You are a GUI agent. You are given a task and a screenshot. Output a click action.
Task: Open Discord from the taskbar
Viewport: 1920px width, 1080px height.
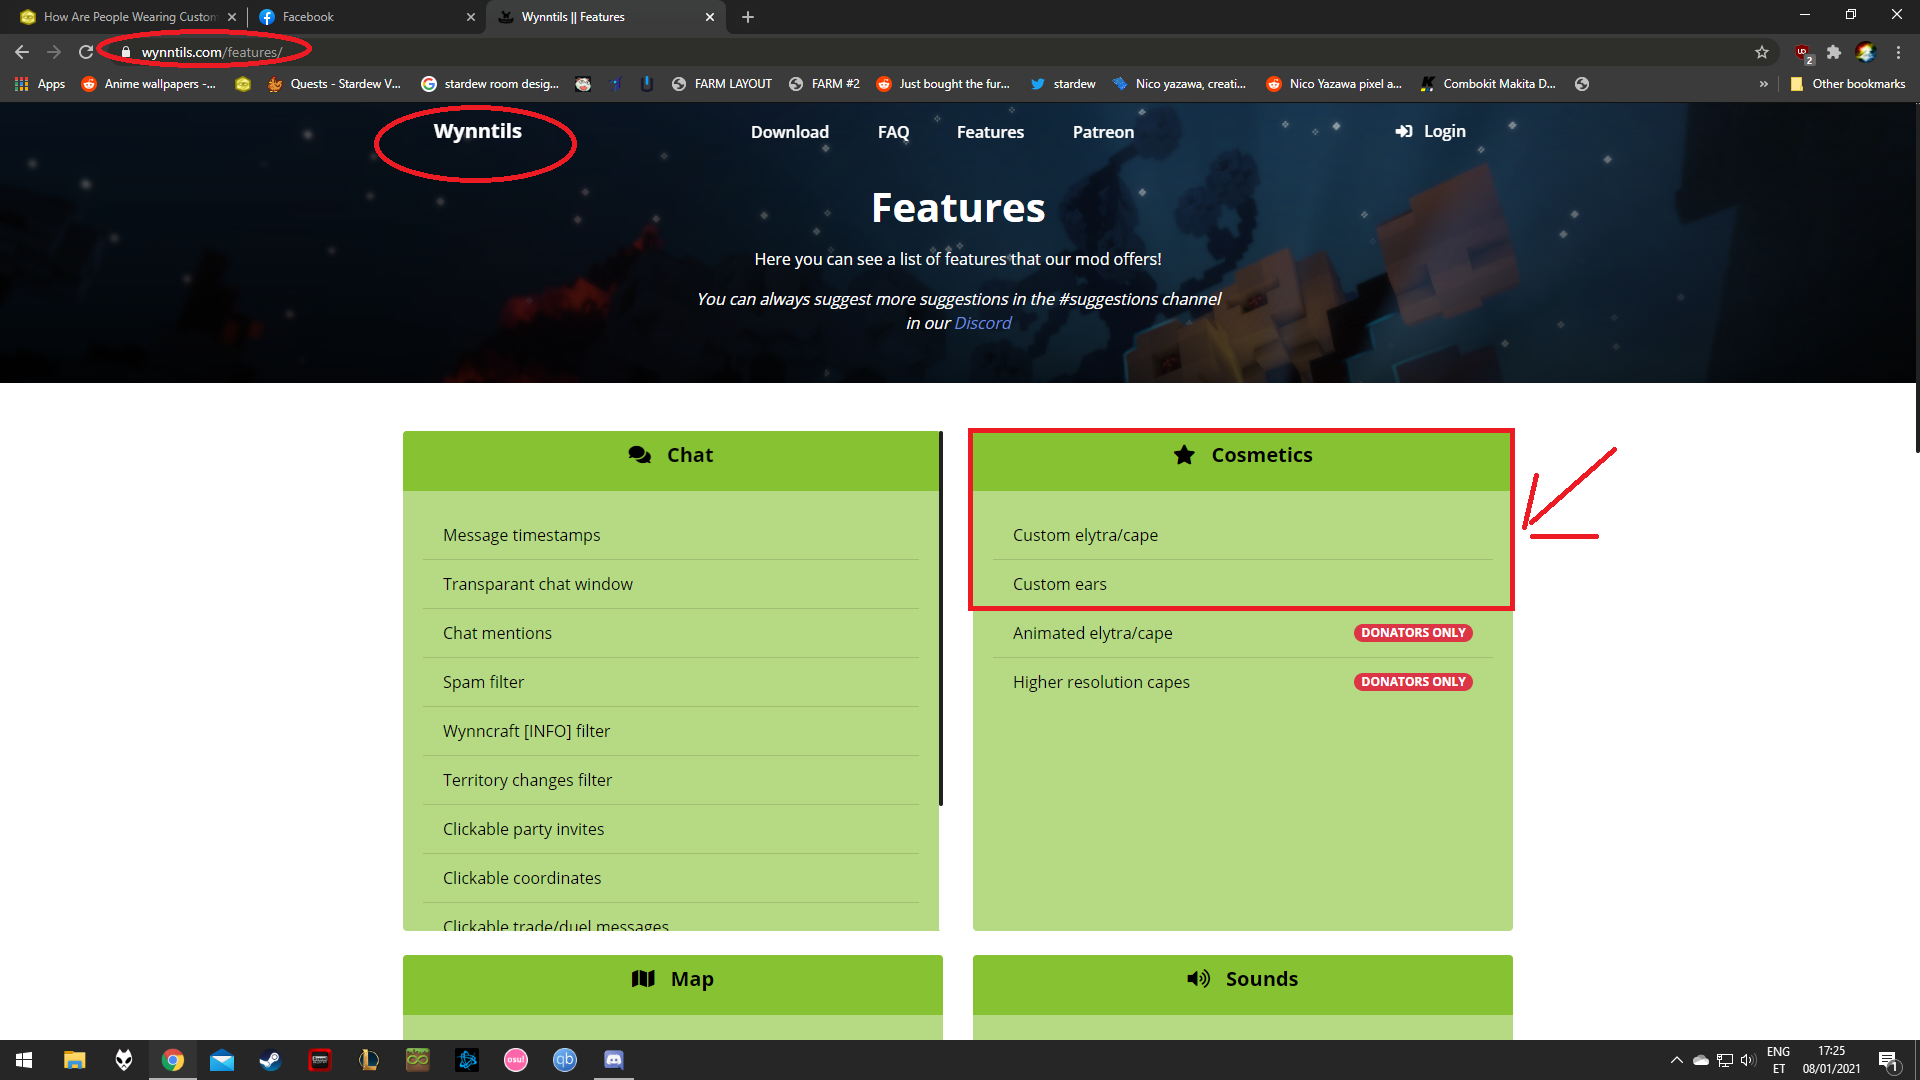click(x=613, y=1059)
